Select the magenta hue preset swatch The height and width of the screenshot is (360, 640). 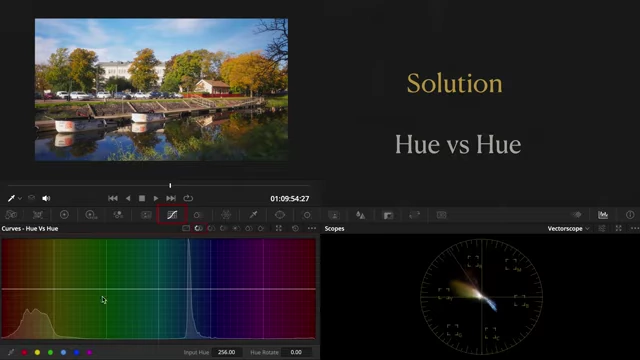click(90, 352)
